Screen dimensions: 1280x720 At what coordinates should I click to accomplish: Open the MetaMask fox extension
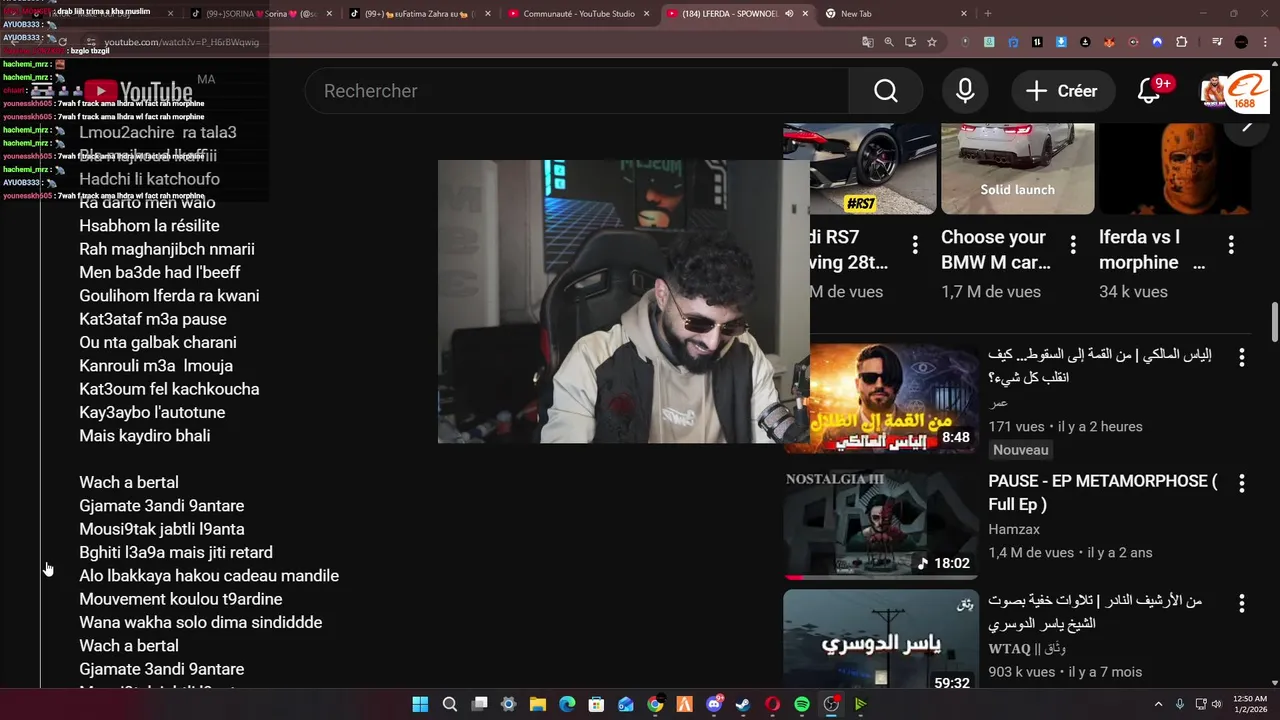pyautogui.click(x=1109, y=42)
